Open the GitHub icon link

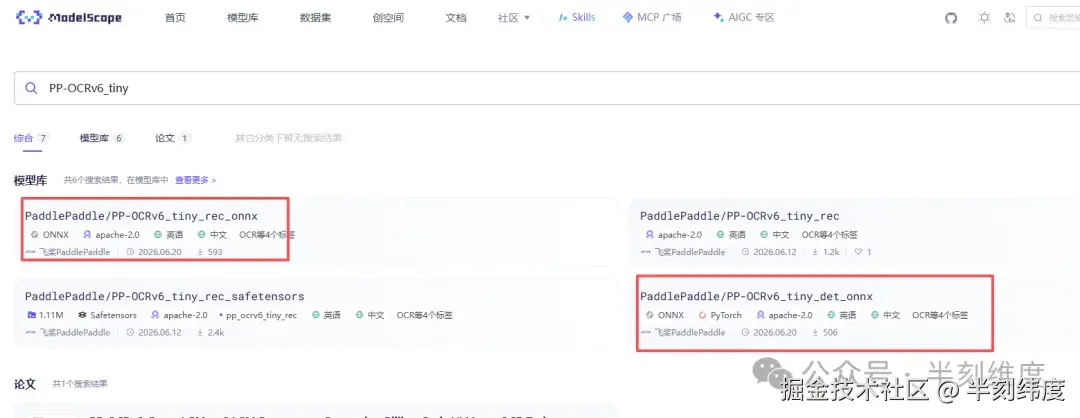[951, 18]
